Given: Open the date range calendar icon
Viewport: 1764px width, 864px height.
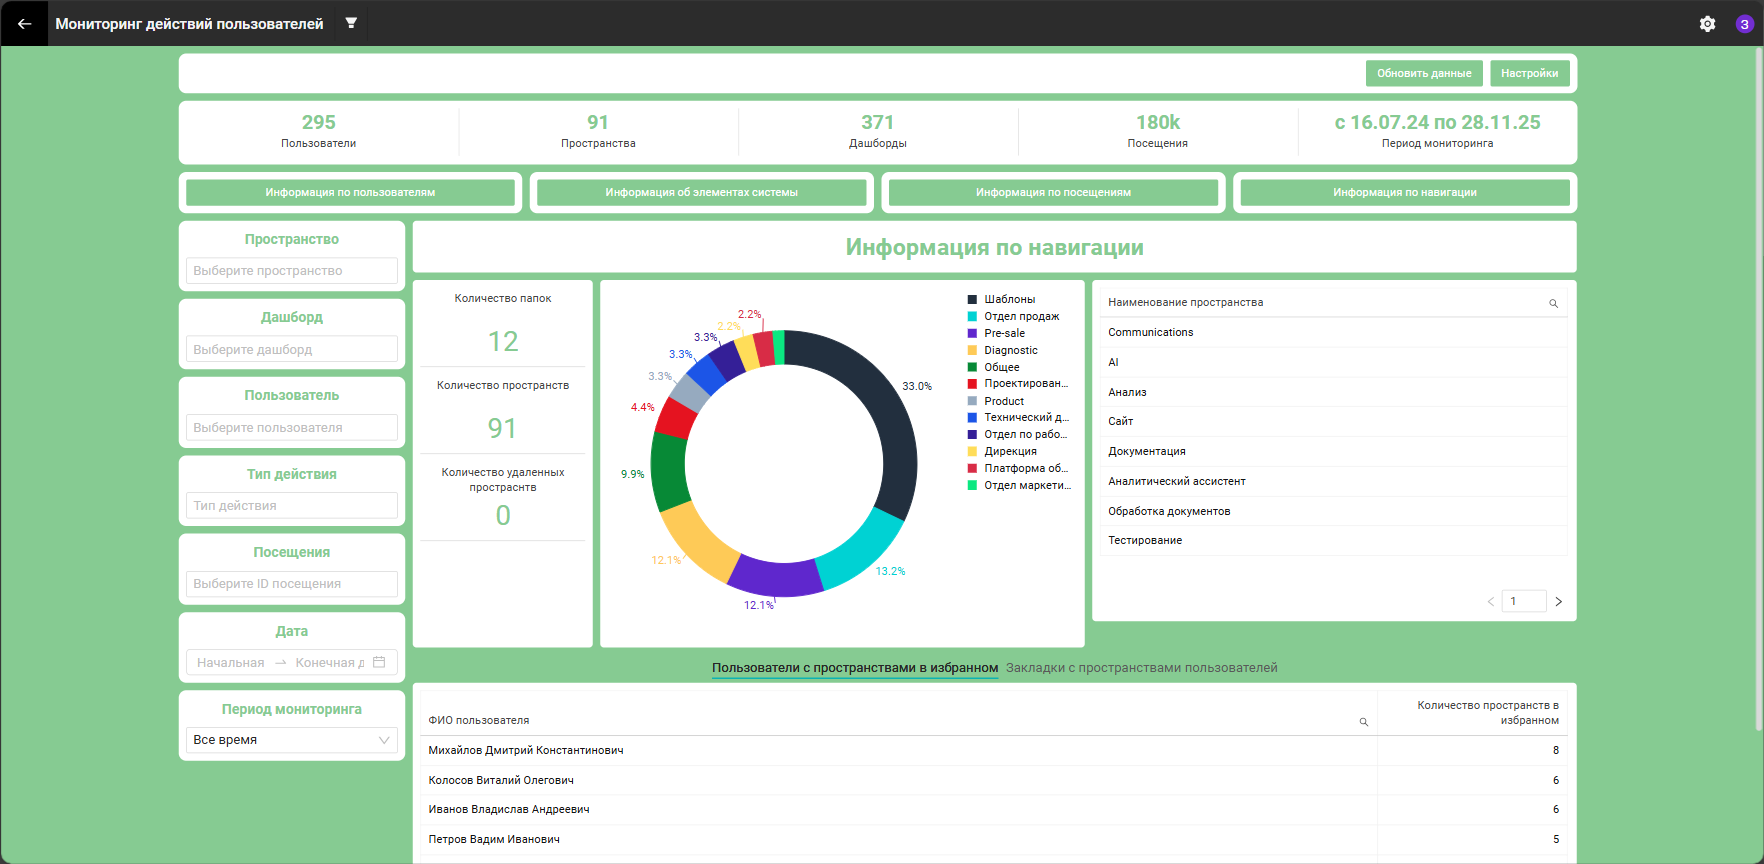Looking at the screenshot, I should coord(379,662).
